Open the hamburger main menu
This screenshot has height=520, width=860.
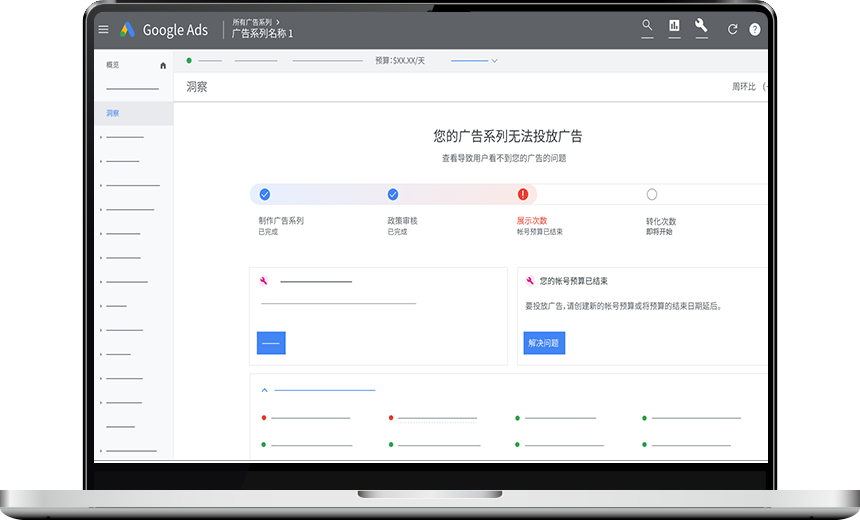click(103, 30)
